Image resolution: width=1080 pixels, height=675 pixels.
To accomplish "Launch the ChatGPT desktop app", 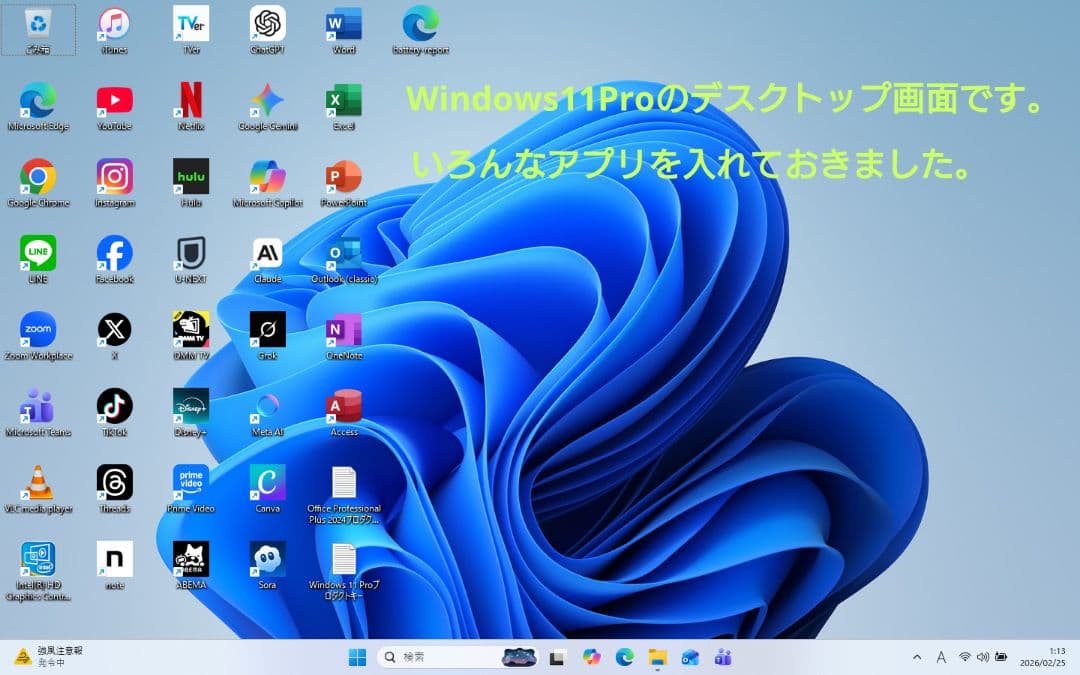I will [x=267, y=30].
